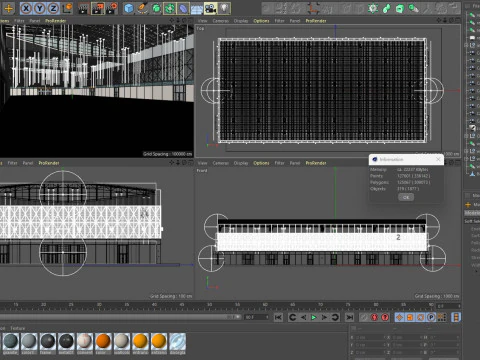
Task: Click OK in the Information dialog
Action: tap(406, 197)
